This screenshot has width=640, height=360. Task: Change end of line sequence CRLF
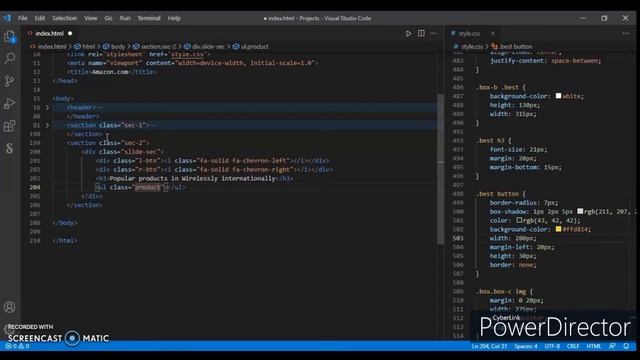[x=573, y=346]
